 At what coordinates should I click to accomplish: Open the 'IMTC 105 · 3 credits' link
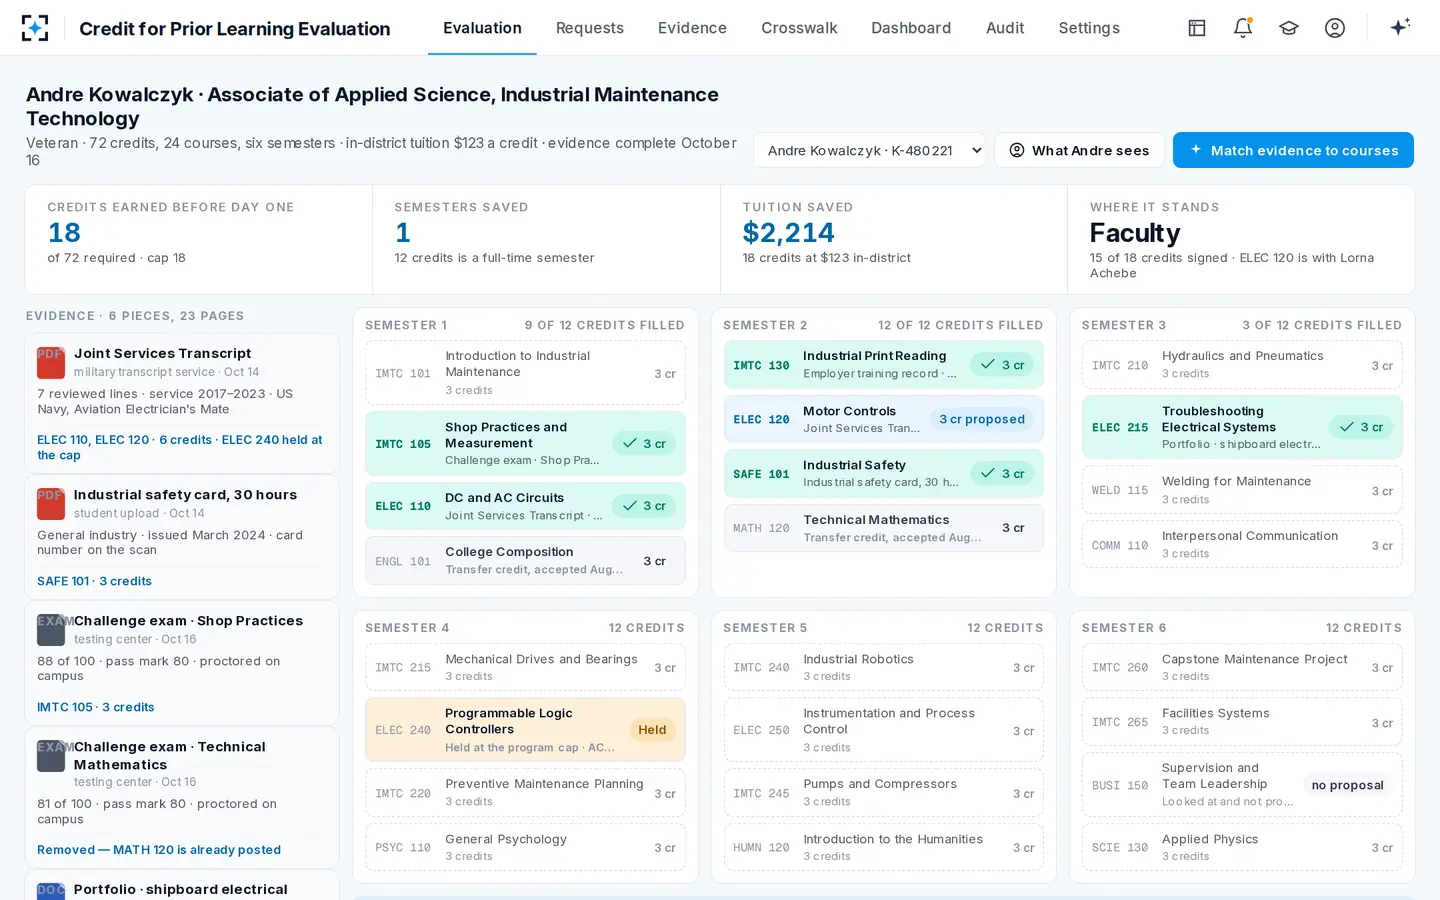tap(96, 707)
